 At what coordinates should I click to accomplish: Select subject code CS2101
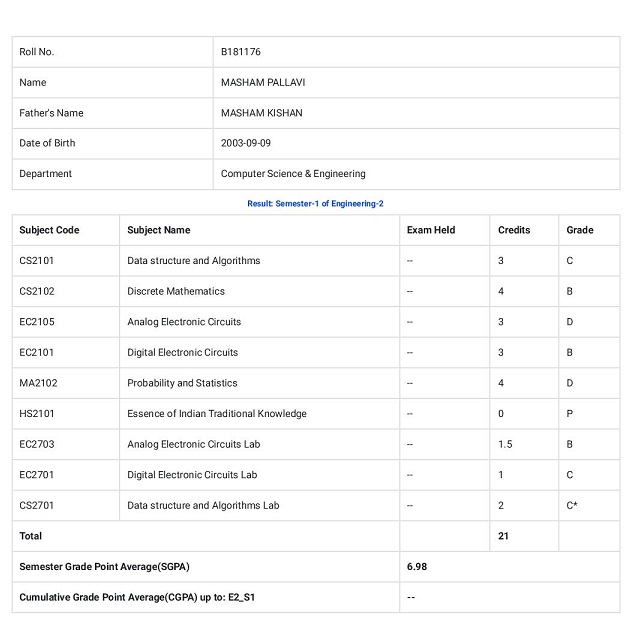(x=37, y=260)
